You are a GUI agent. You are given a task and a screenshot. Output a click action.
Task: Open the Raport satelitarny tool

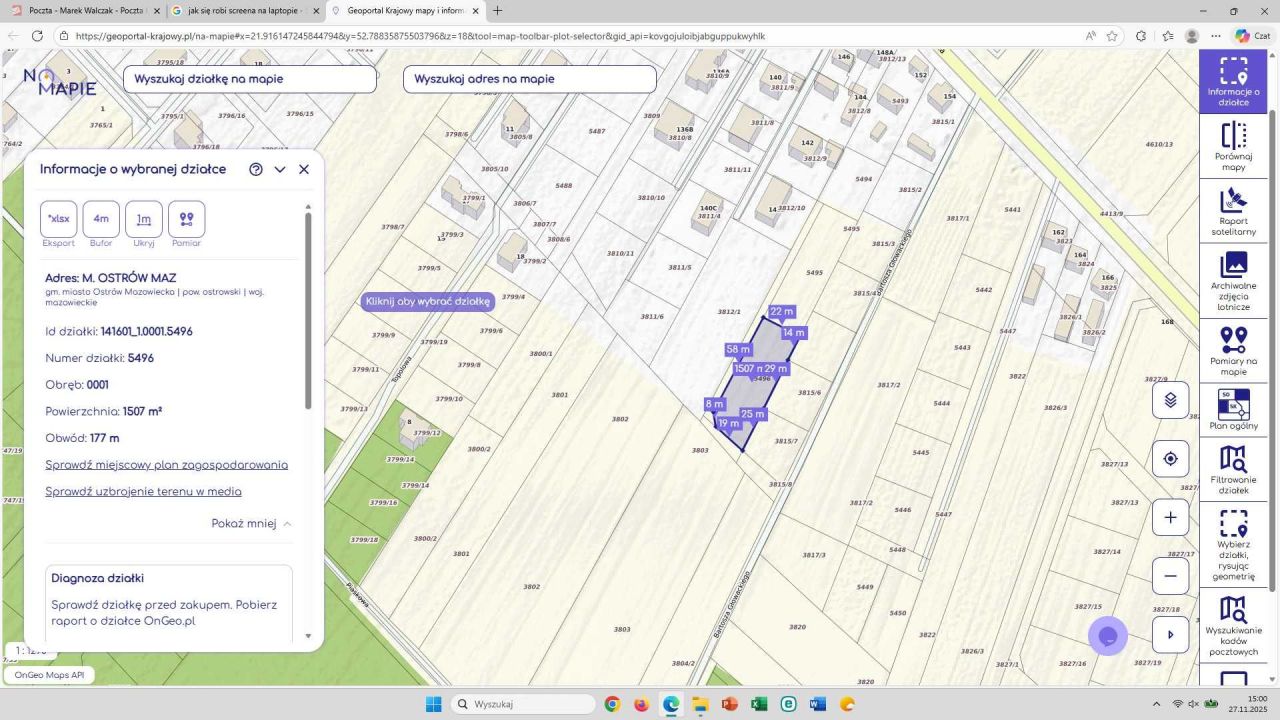[x=1233, y=212]
